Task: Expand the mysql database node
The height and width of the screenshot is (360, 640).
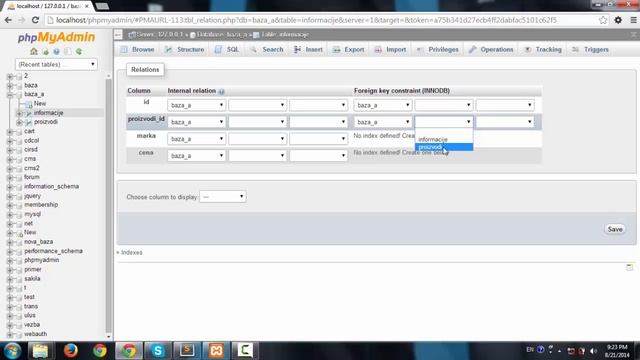Action: click(10, 215)
